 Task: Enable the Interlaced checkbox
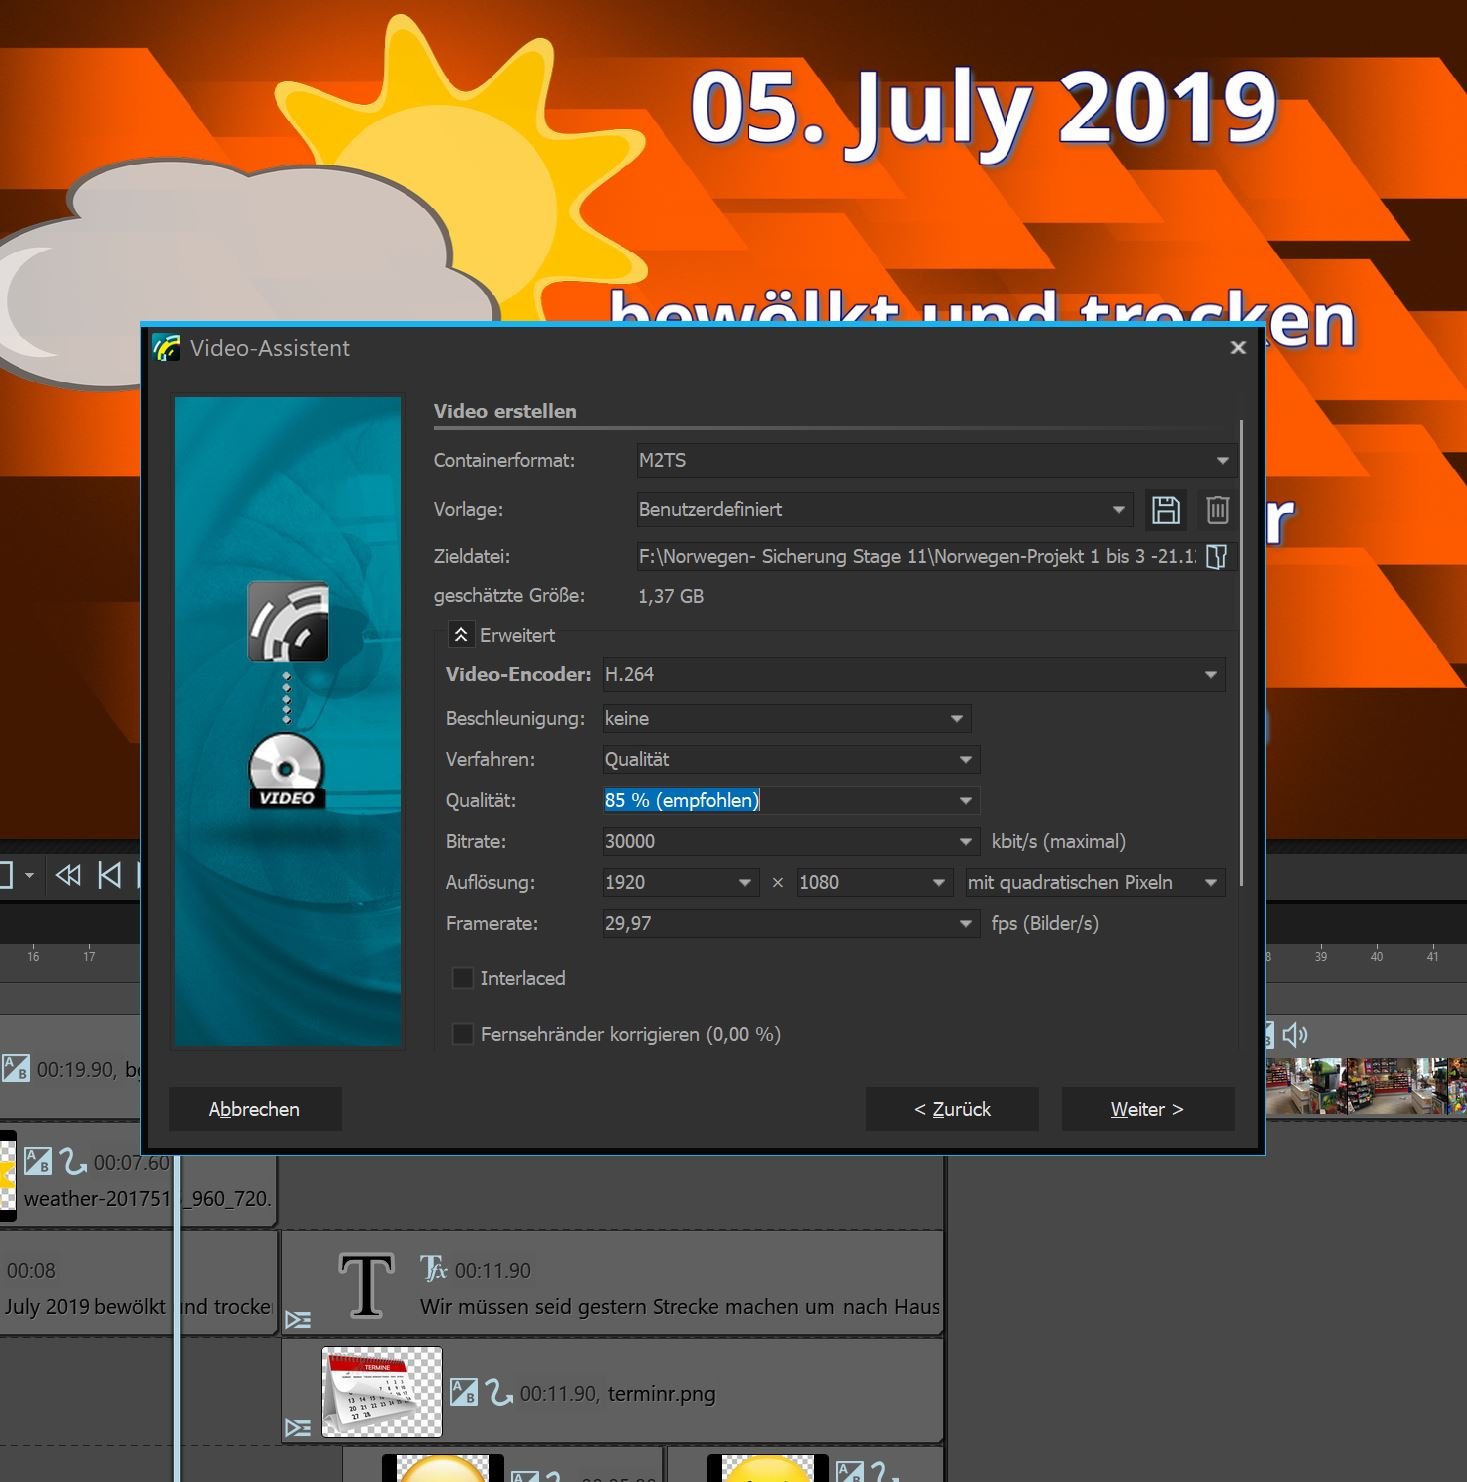coord(463,978)
